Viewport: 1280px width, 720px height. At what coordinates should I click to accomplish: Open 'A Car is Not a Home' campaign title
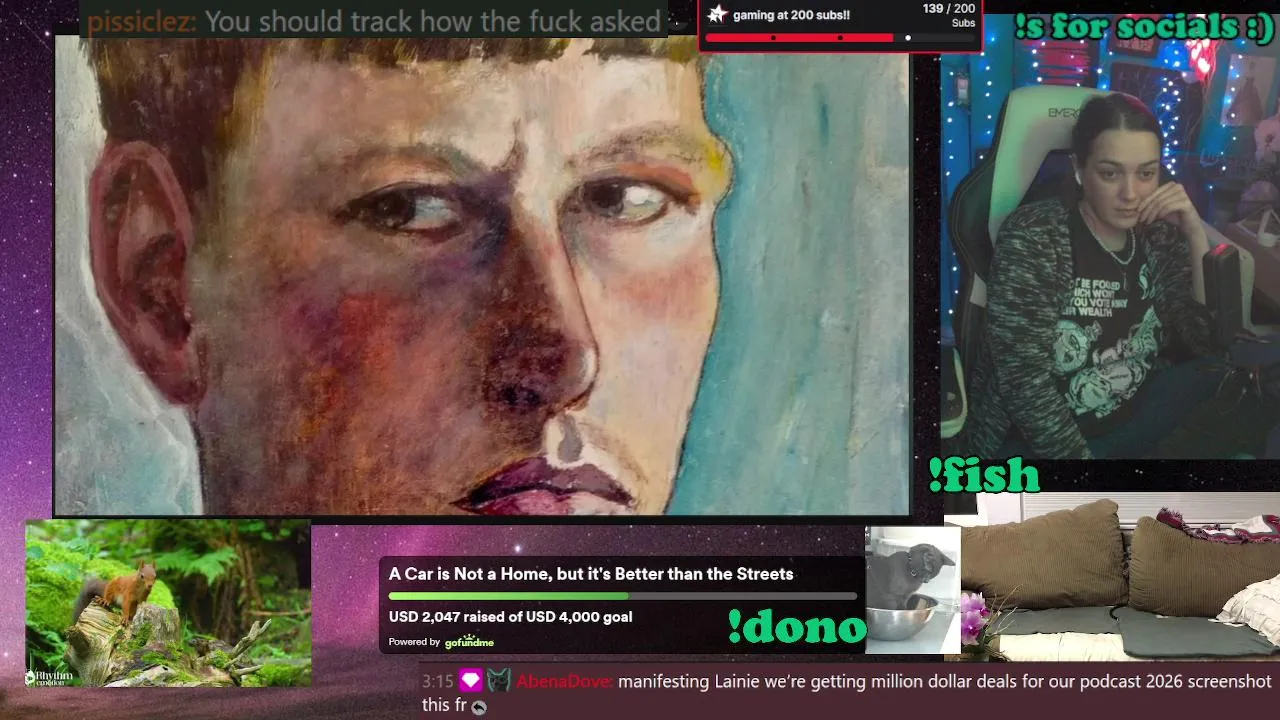tap(591, 574)
